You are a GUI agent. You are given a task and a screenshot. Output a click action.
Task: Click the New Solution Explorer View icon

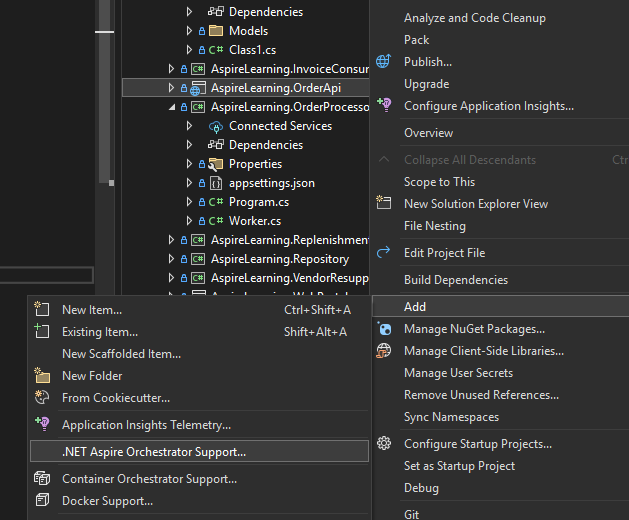tap(383, 203)
